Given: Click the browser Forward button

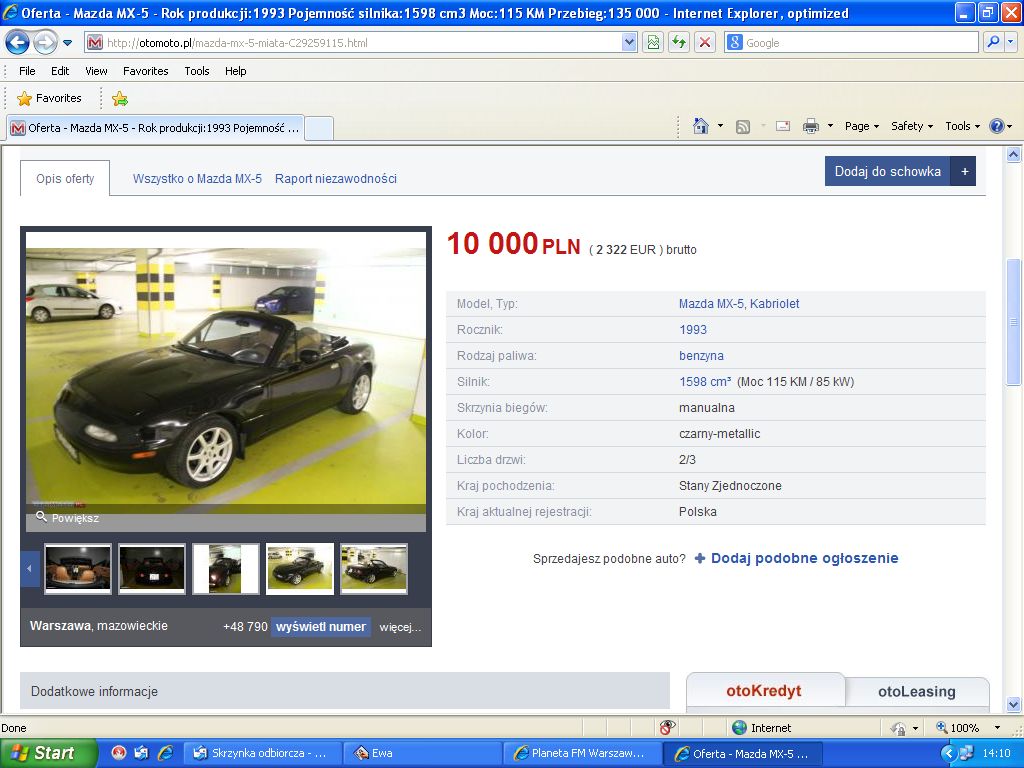Looking at the screenshot, I should (x=44, y=43).
